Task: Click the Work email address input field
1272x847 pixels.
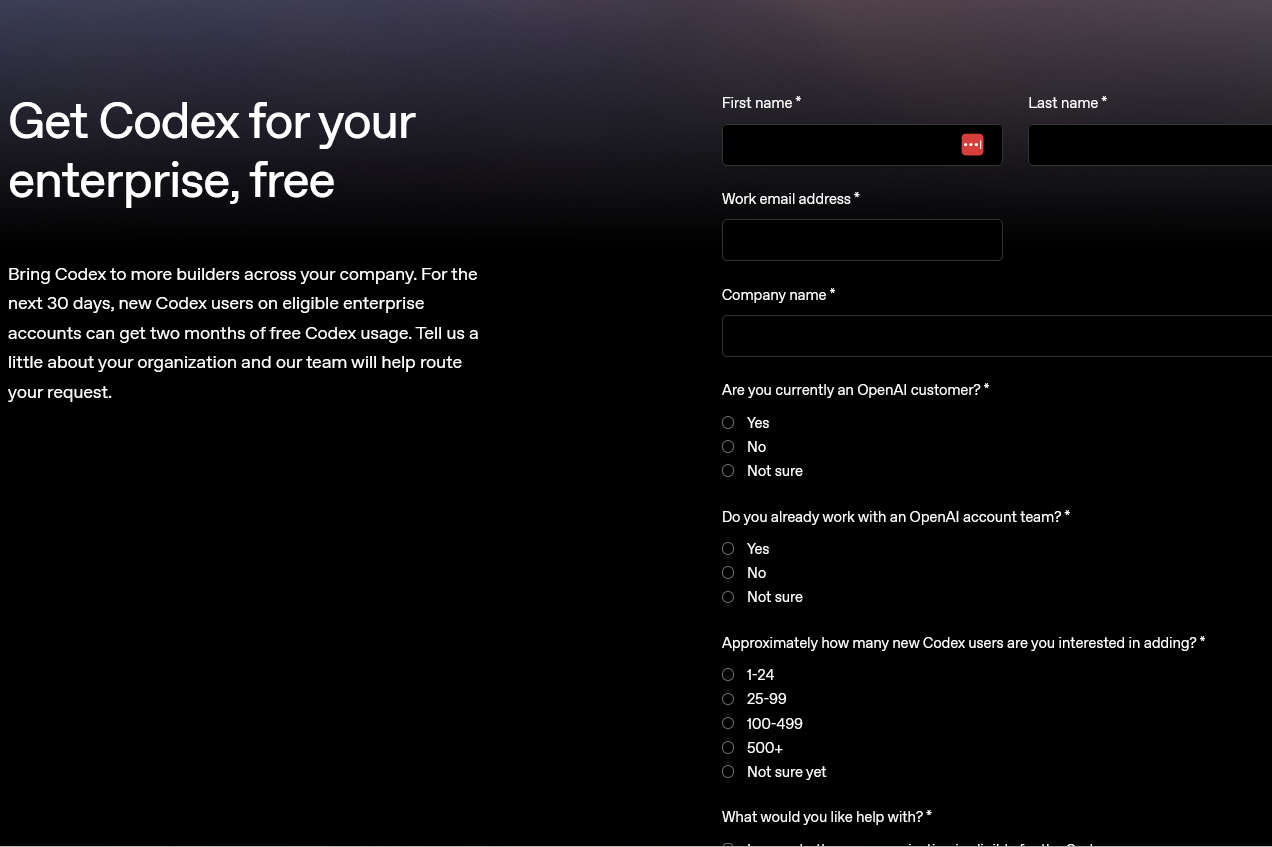Action: (x=862, y=240)
